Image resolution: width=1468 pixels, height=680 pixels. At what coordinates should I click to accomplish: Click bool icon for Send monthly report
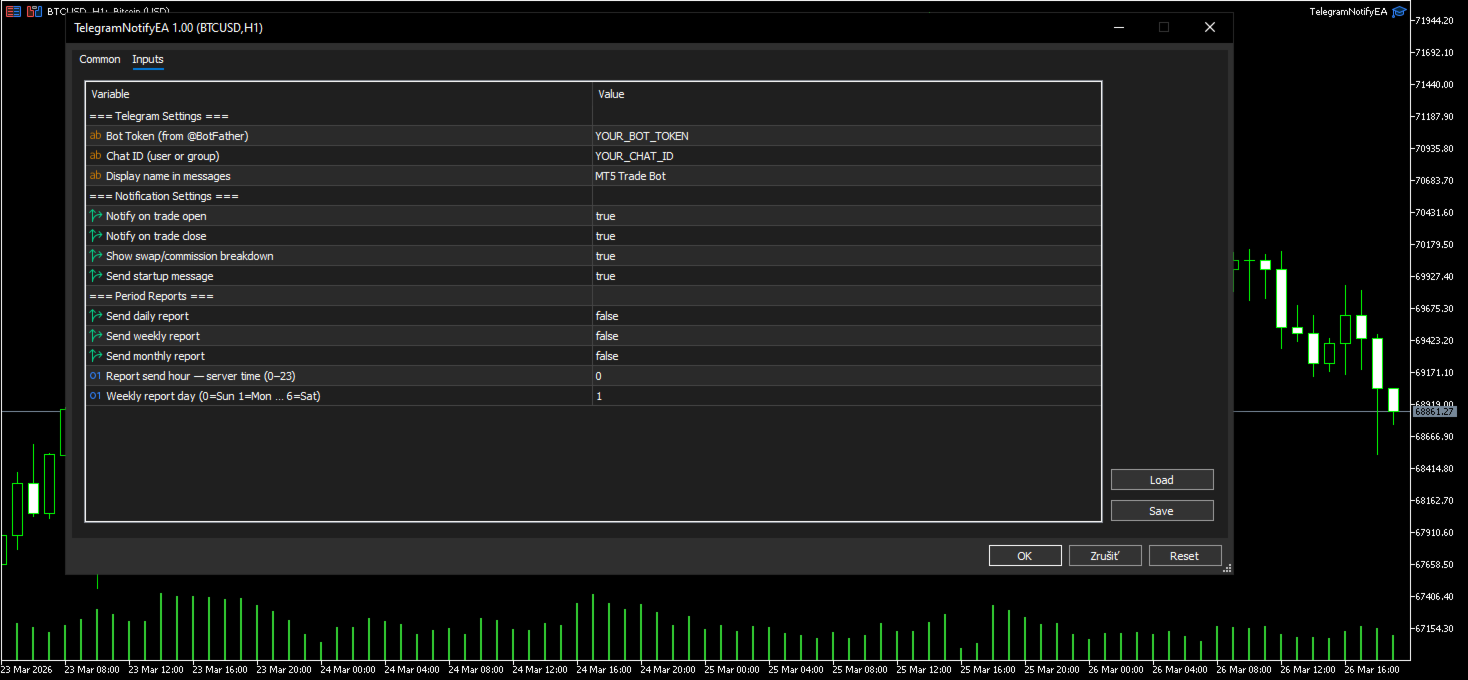96,356
